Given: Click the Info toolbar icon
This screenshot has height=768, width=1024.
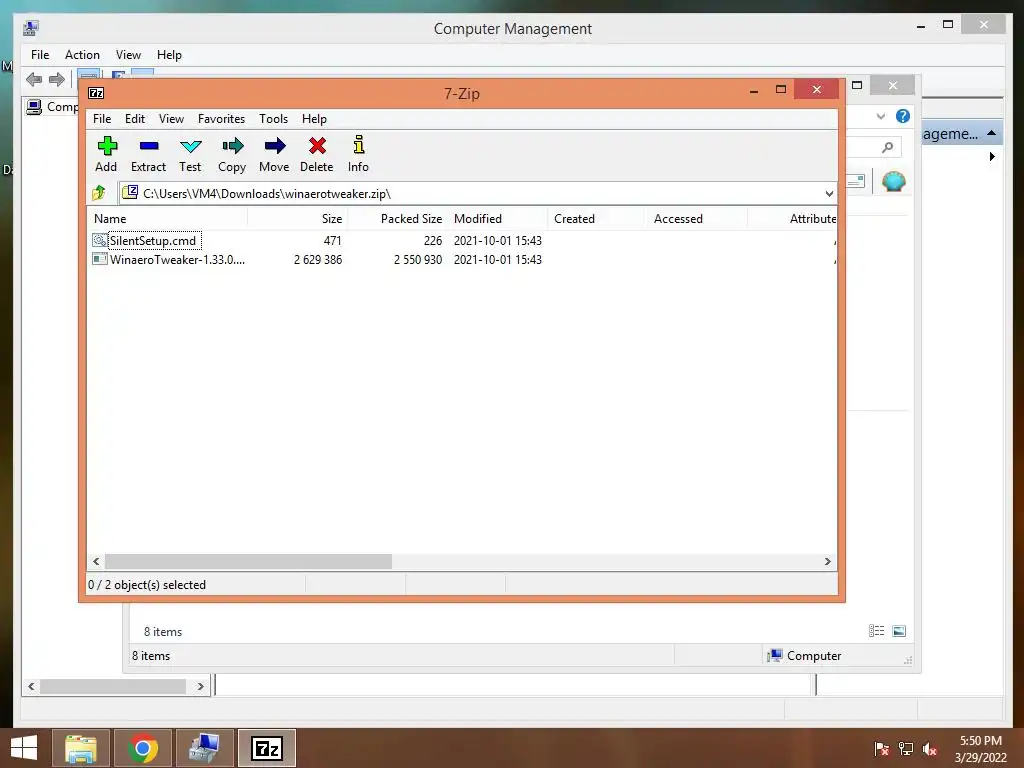Looking at the screenshot, I should [x=358, y=153].
